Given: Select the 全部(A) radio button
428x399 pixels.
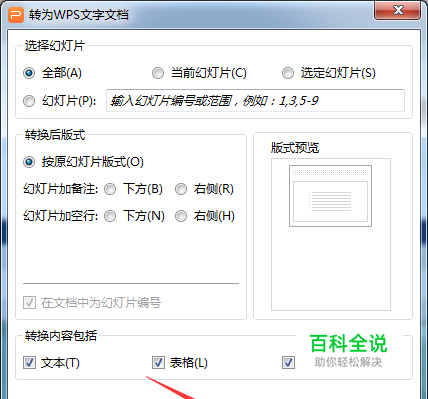Looking at the screenshot, I should coord(29,73).
